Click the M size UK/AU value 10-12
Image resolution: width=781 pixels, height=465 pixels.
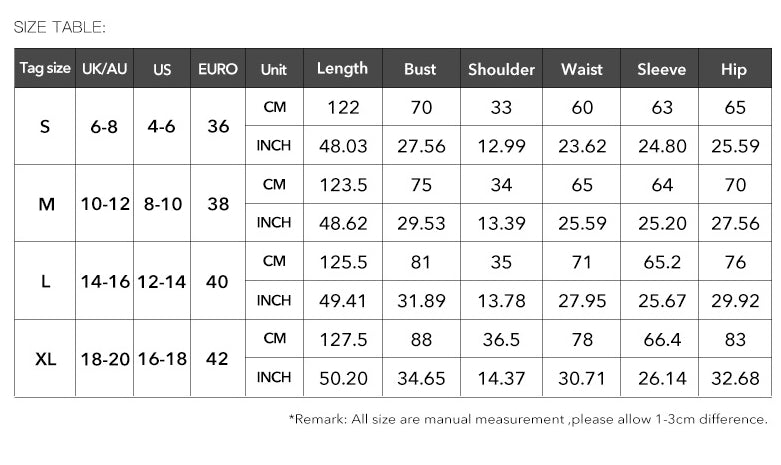(105, 204)
